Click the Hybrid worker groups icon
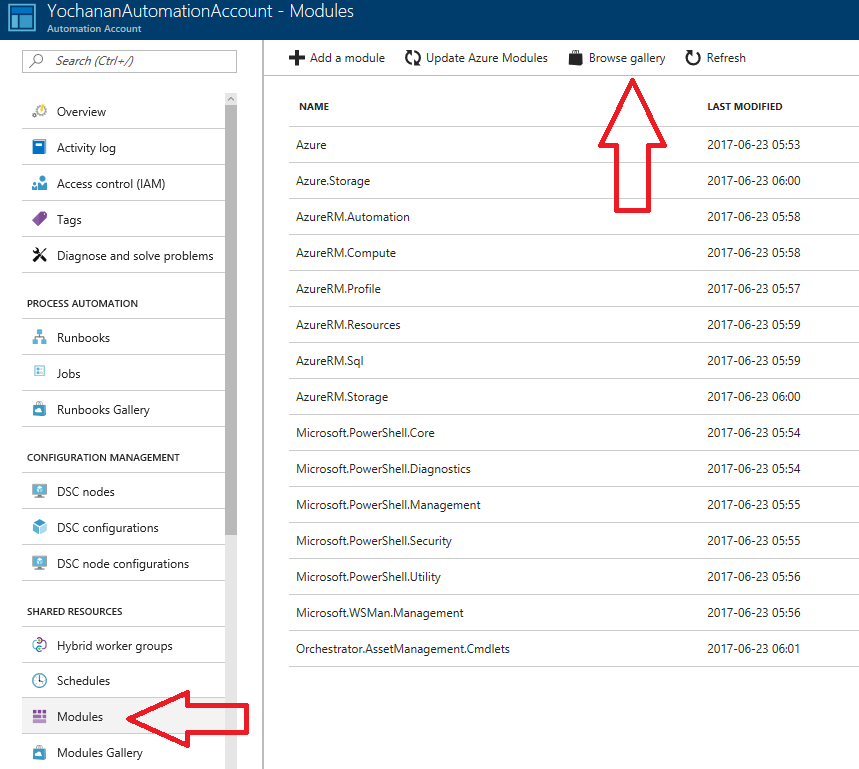This screenshot has height=769, width=859. click(39, 645)
